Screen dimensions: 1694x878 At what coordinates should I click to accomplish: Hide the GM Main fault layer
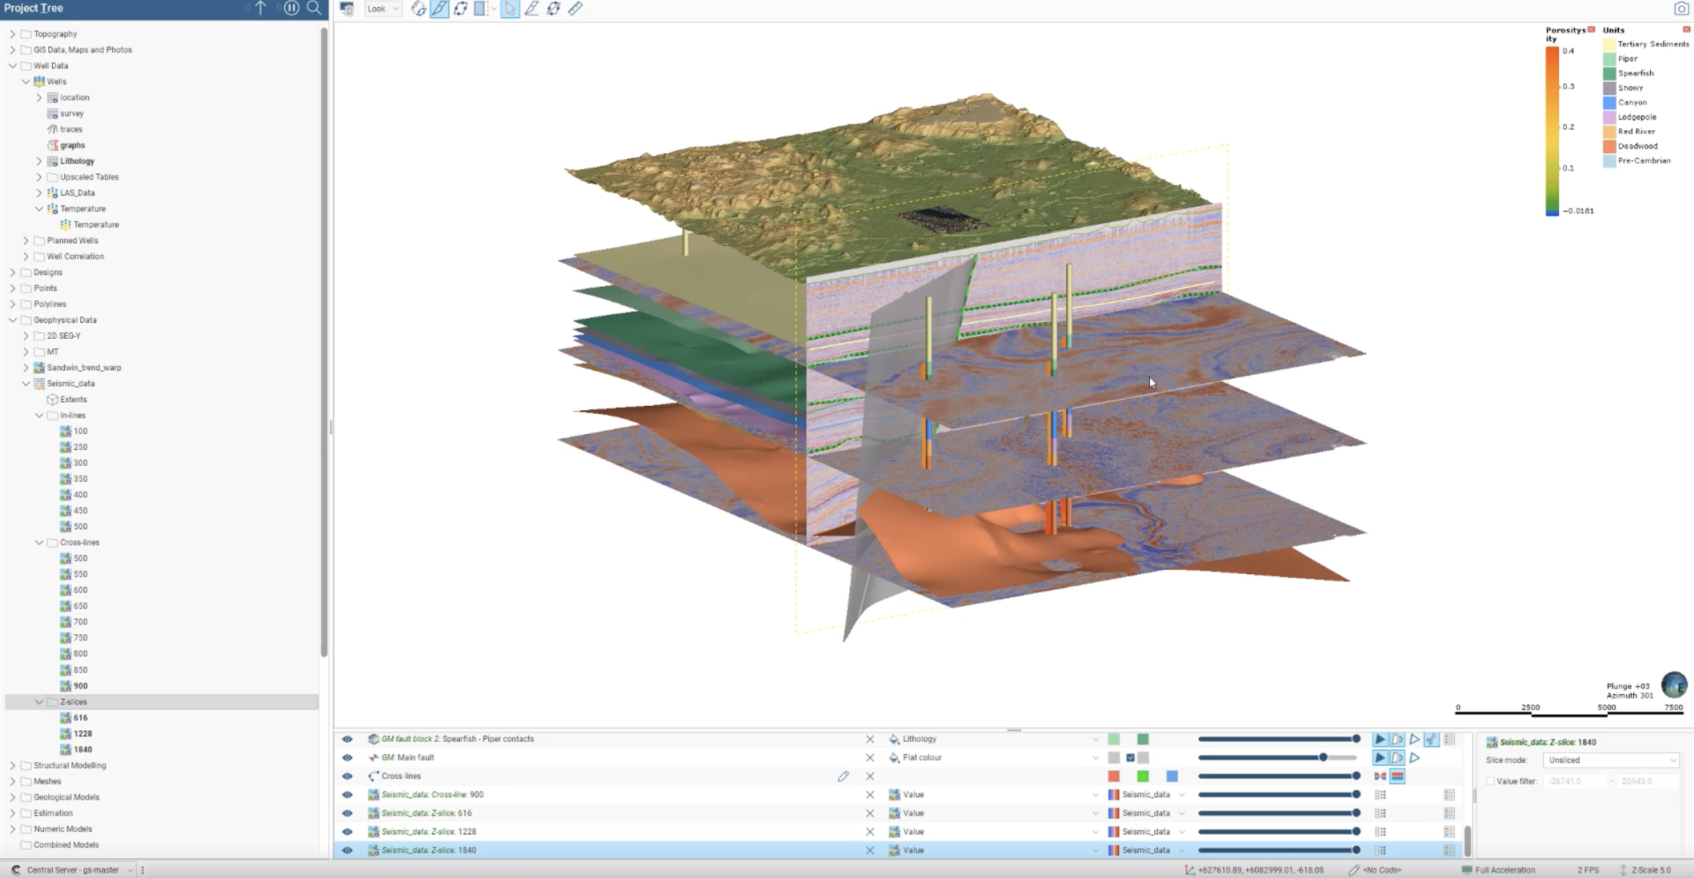(x=347, y=758)
